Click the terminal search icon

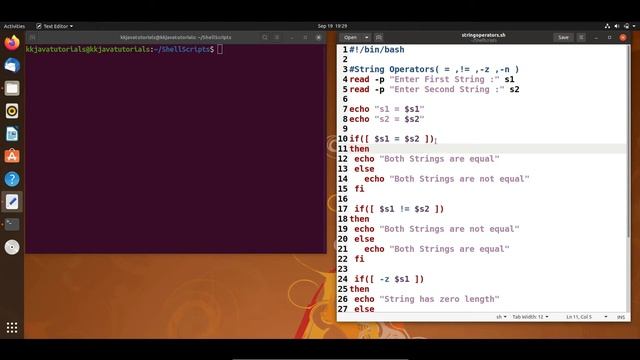tap(265, 37)
